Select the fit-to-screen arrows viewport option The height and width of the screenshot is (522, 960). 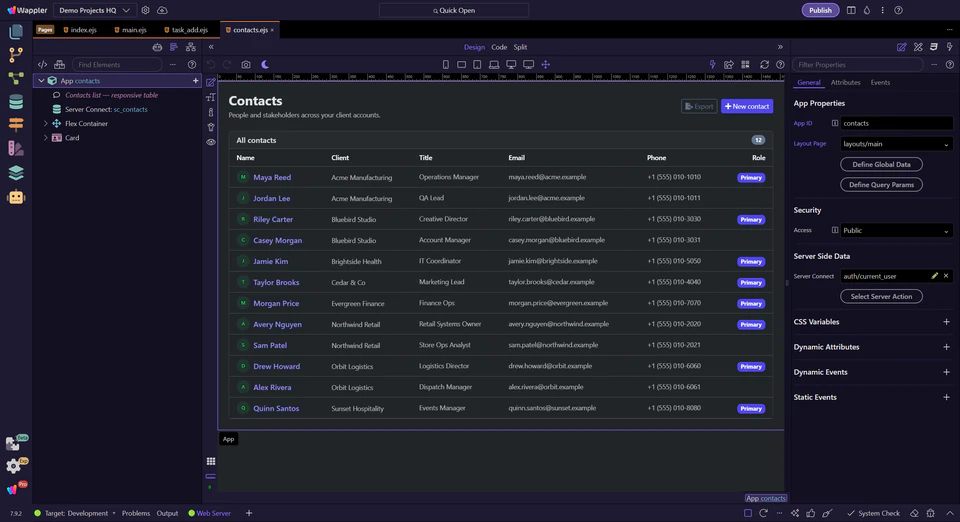coord(546,64)
